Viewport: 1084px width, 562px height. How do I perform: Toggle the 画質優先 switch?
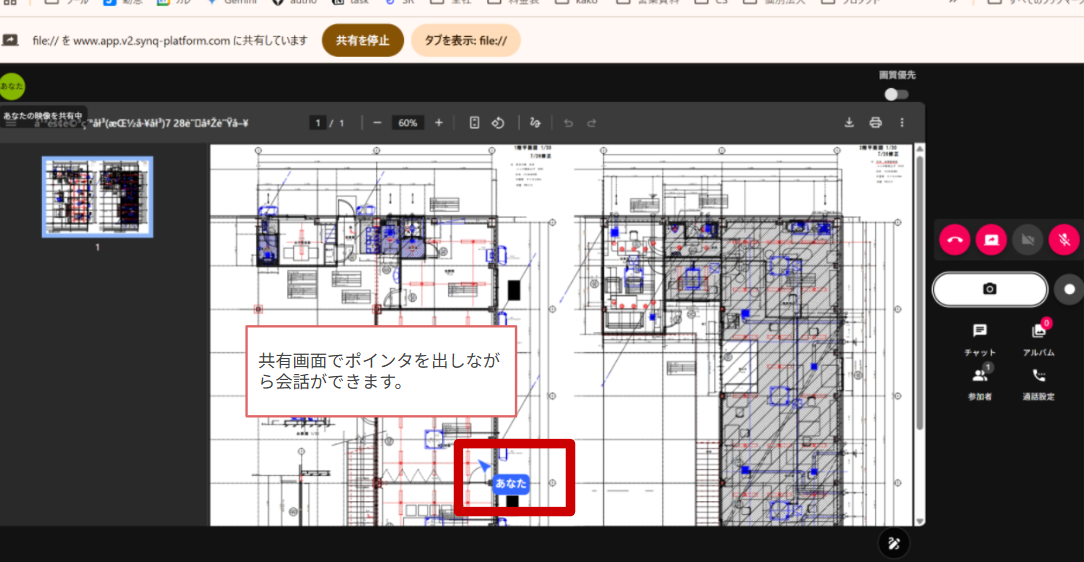coord(897,95)
